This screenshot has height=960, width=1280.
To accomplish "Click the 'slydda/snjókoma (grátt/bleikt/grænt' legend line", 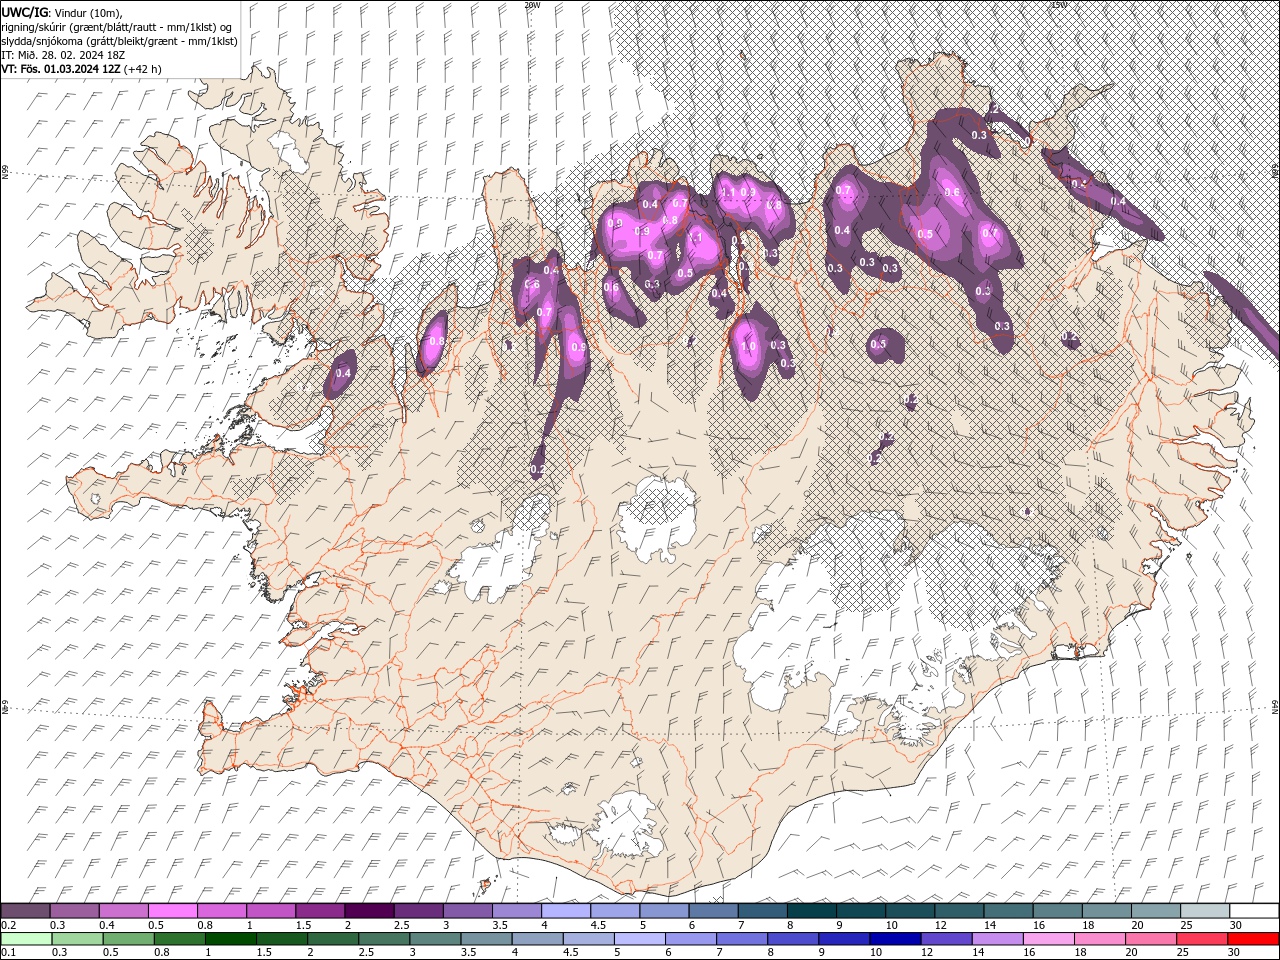I will 119,41.
